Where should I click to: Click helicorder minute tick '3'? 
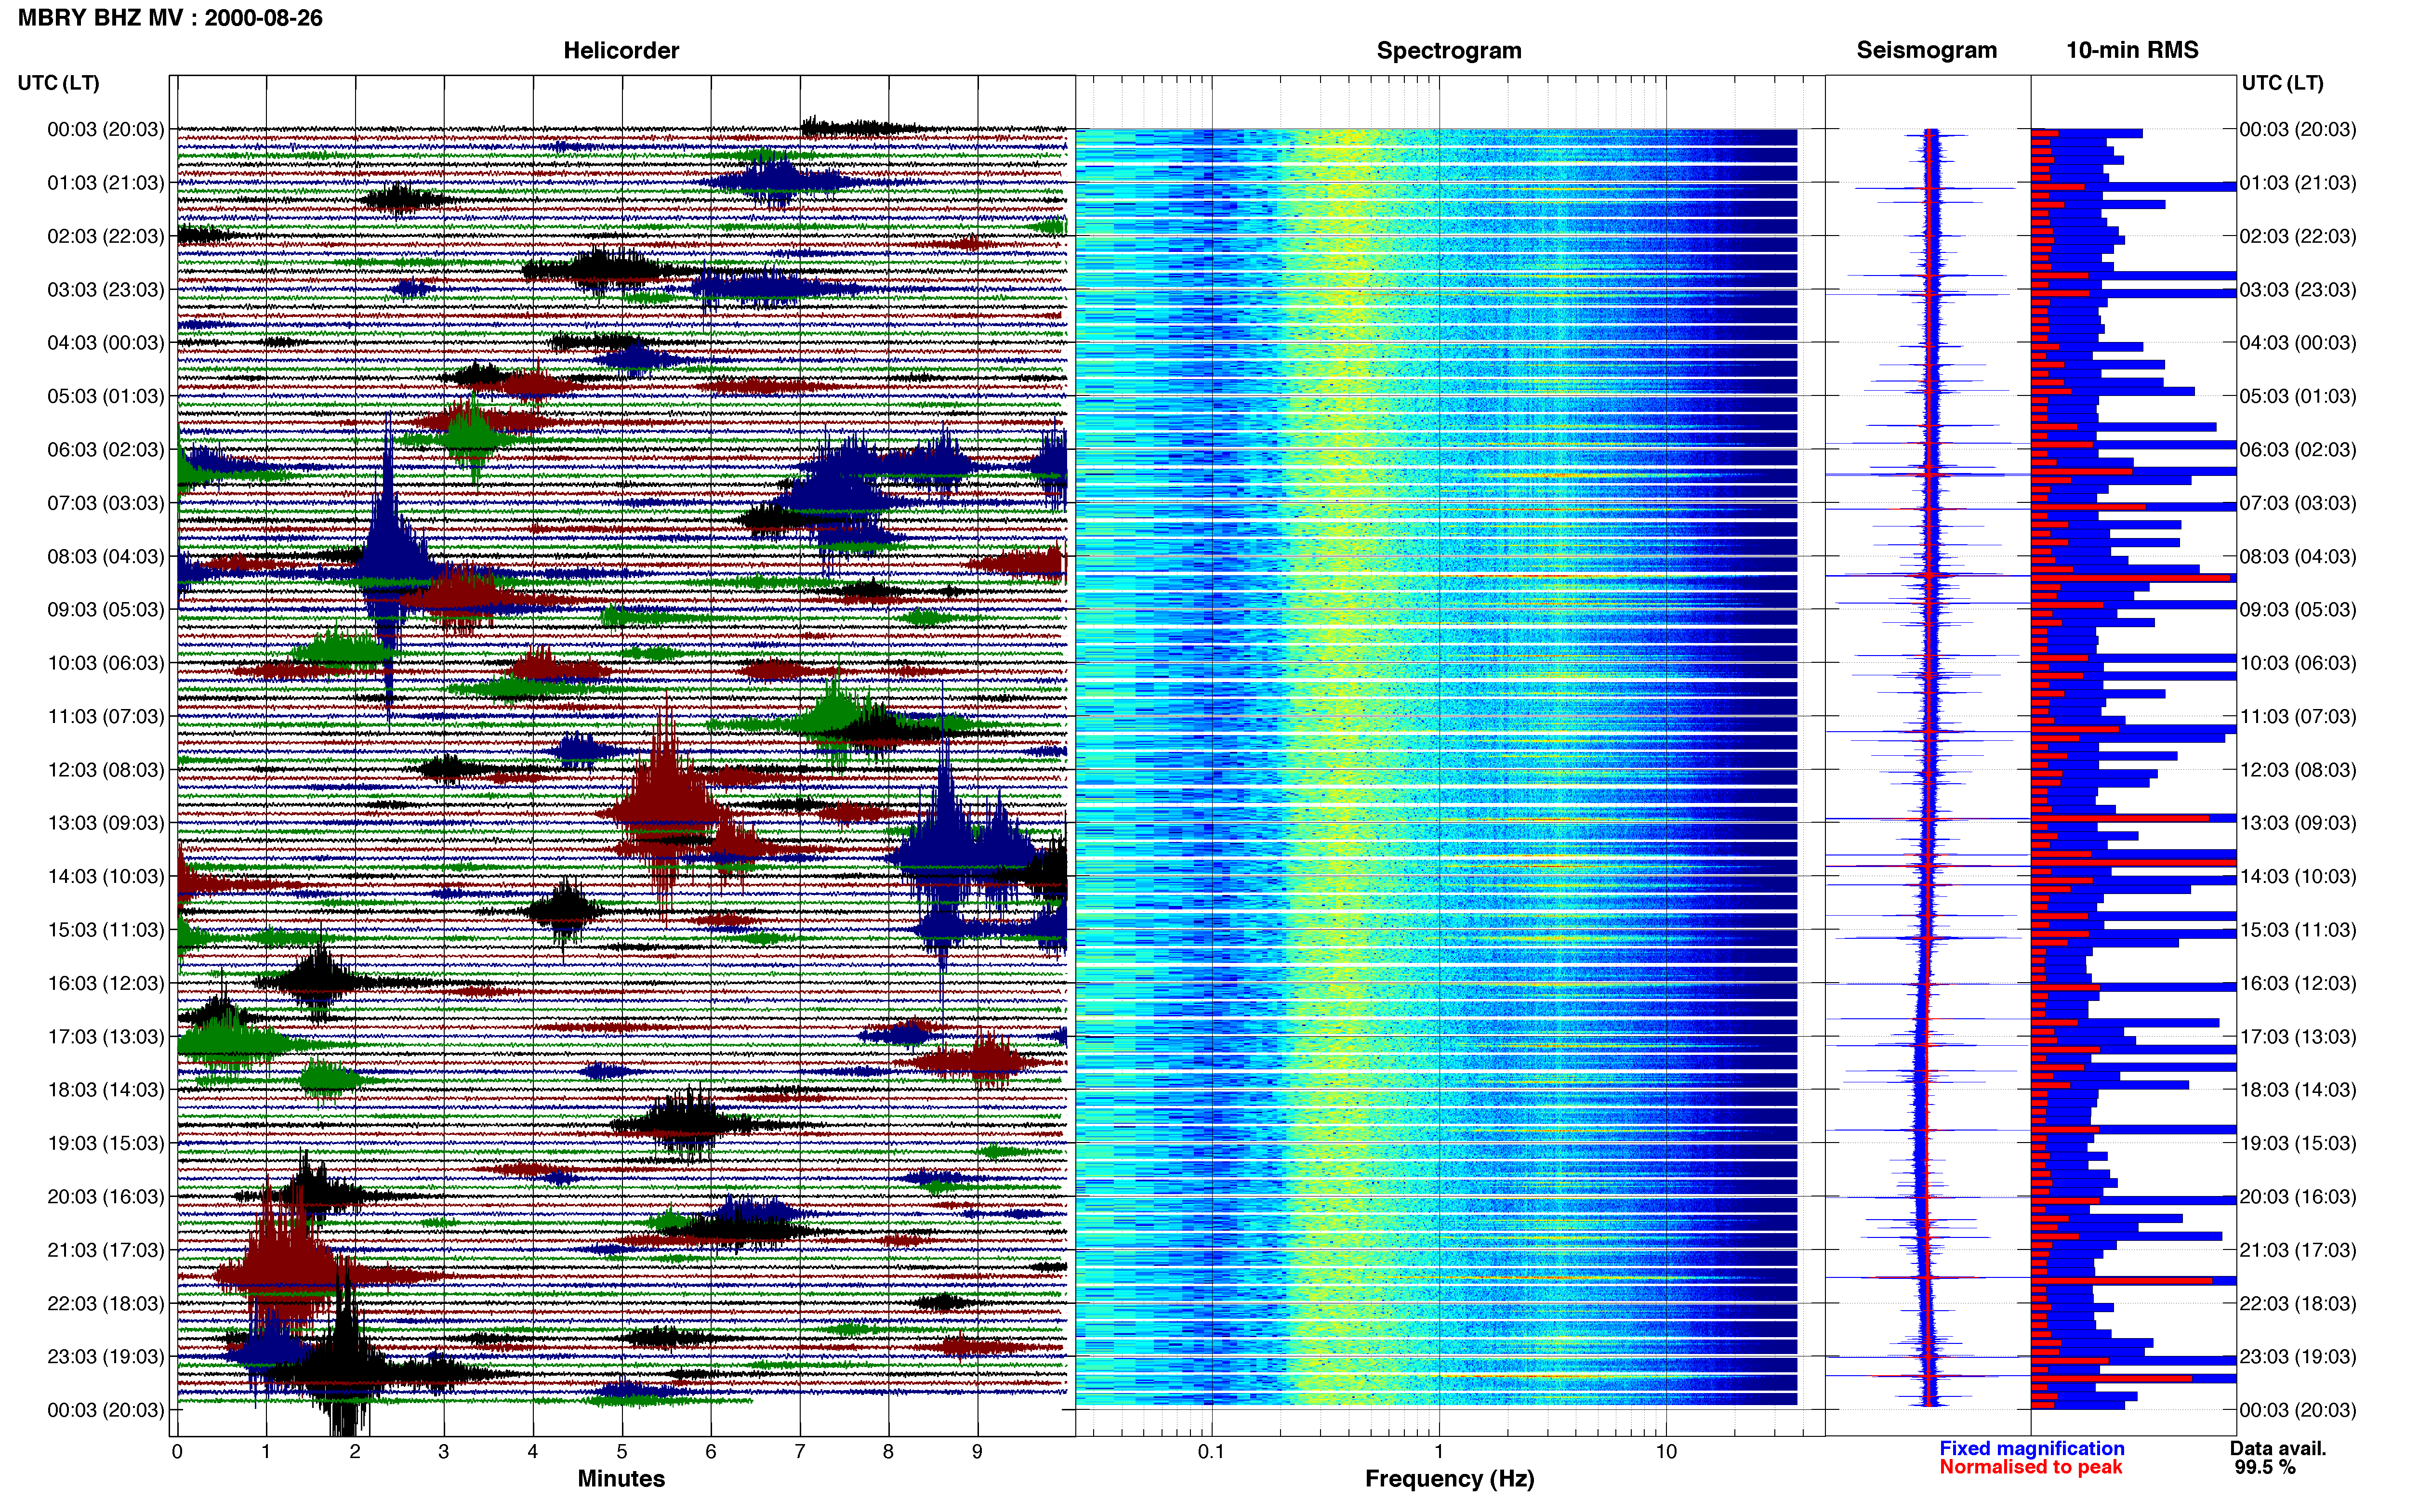point(444,1452)
